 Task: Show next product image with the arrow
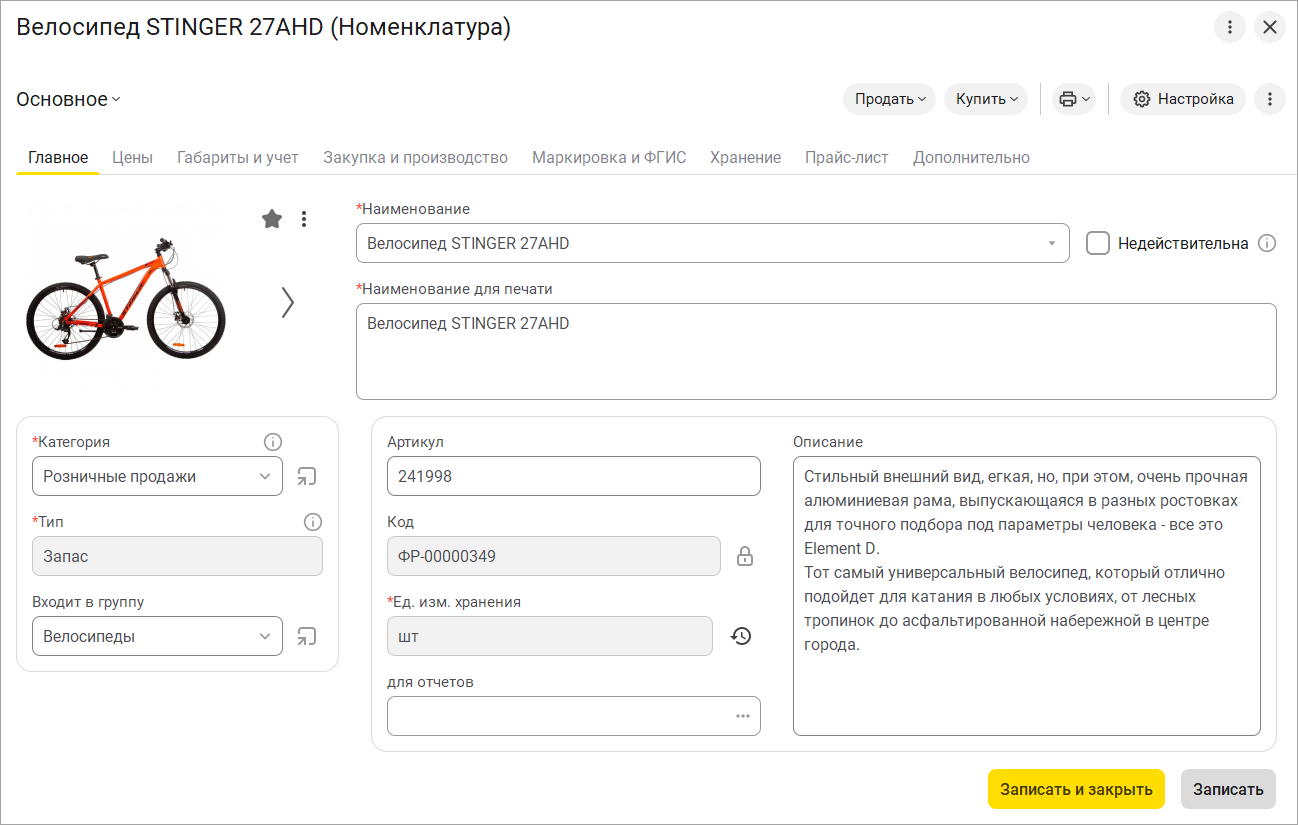(288, 302)
